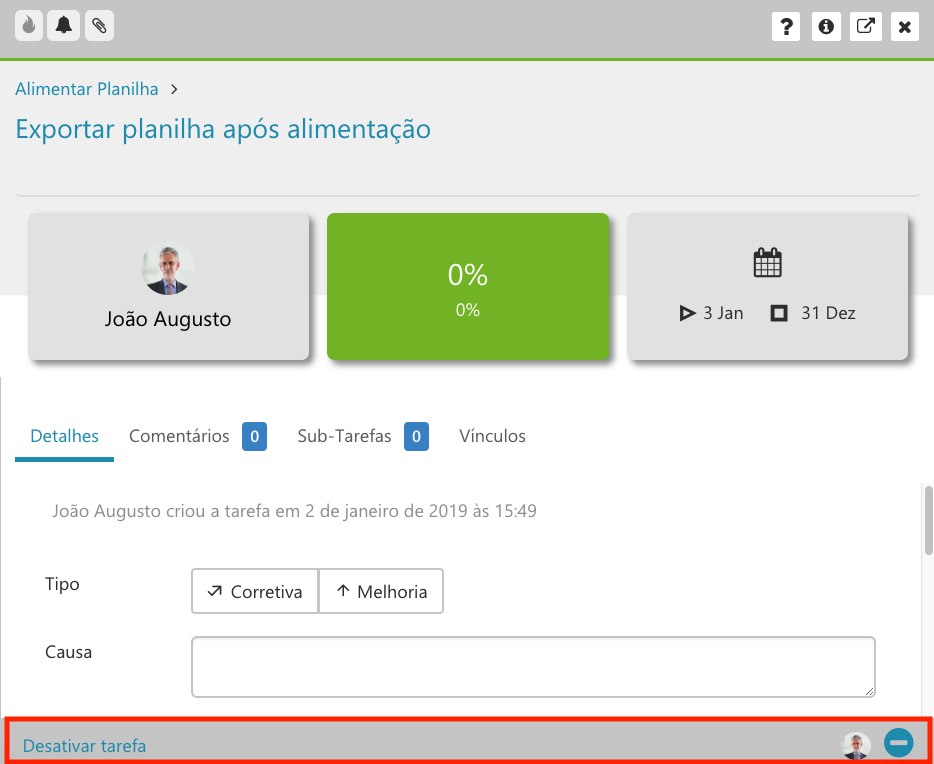Open task in new window icon
934x764 pixels.
(x=865, y=27)
